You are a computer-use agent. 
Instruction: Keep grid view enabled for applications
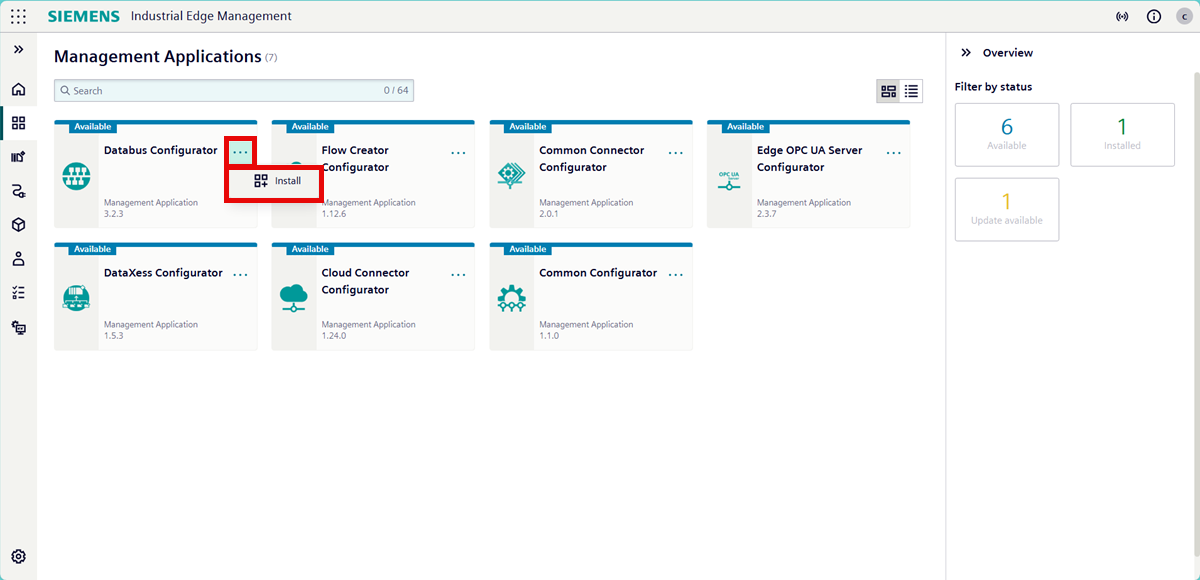(888, 90)
